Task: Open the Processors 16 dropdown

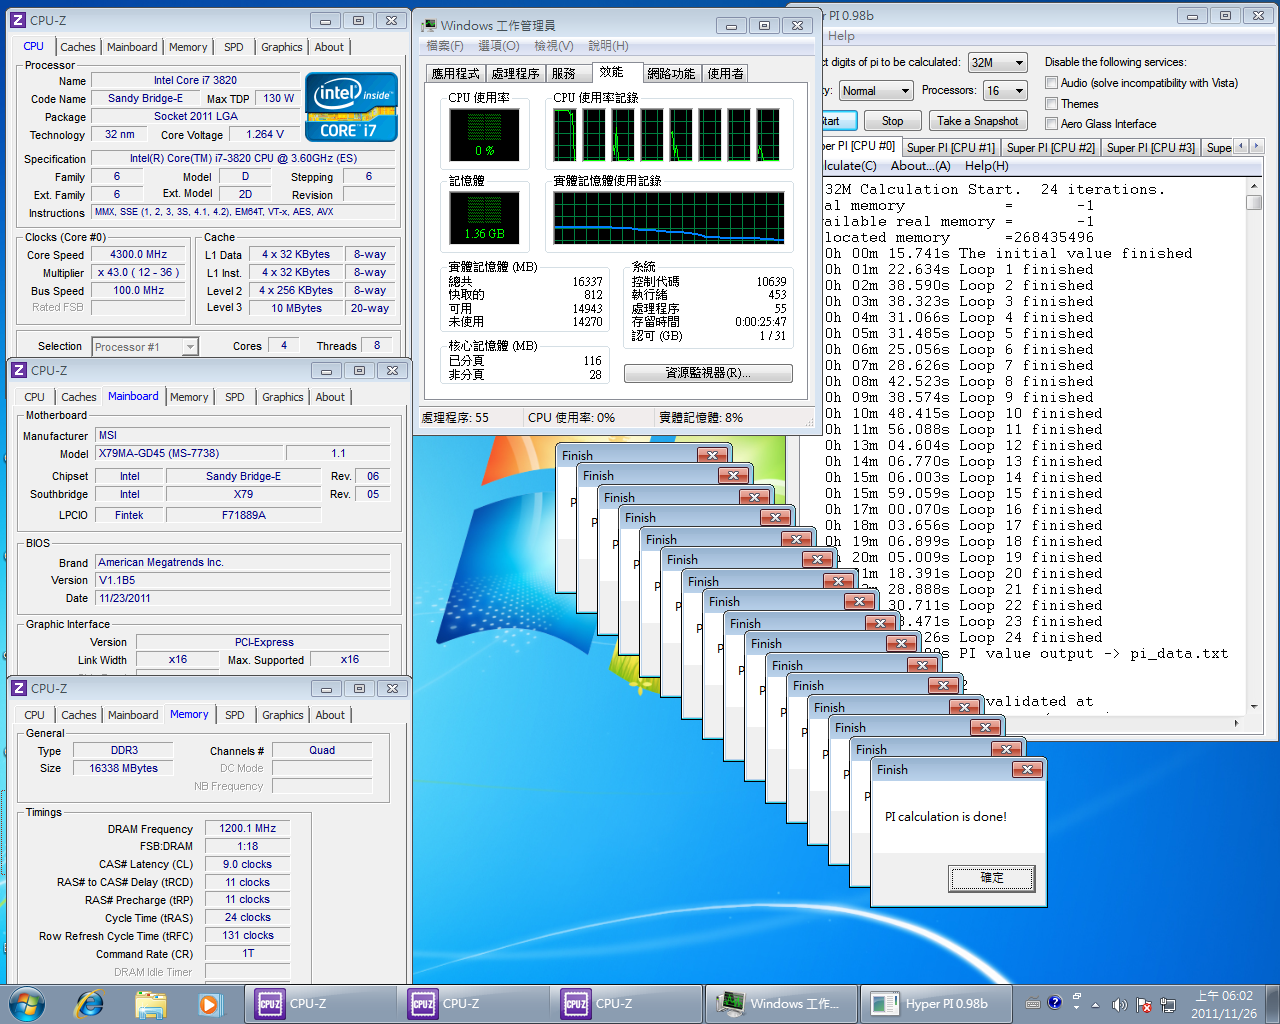Action: pos(1005,90)
